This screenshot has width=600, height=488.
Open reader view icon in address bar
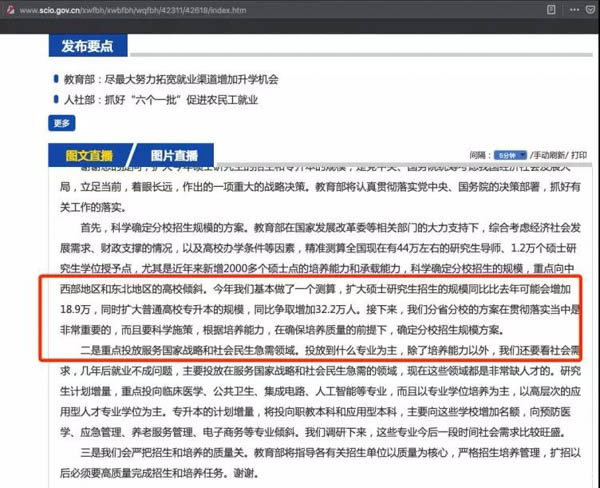tap(551, 10)
